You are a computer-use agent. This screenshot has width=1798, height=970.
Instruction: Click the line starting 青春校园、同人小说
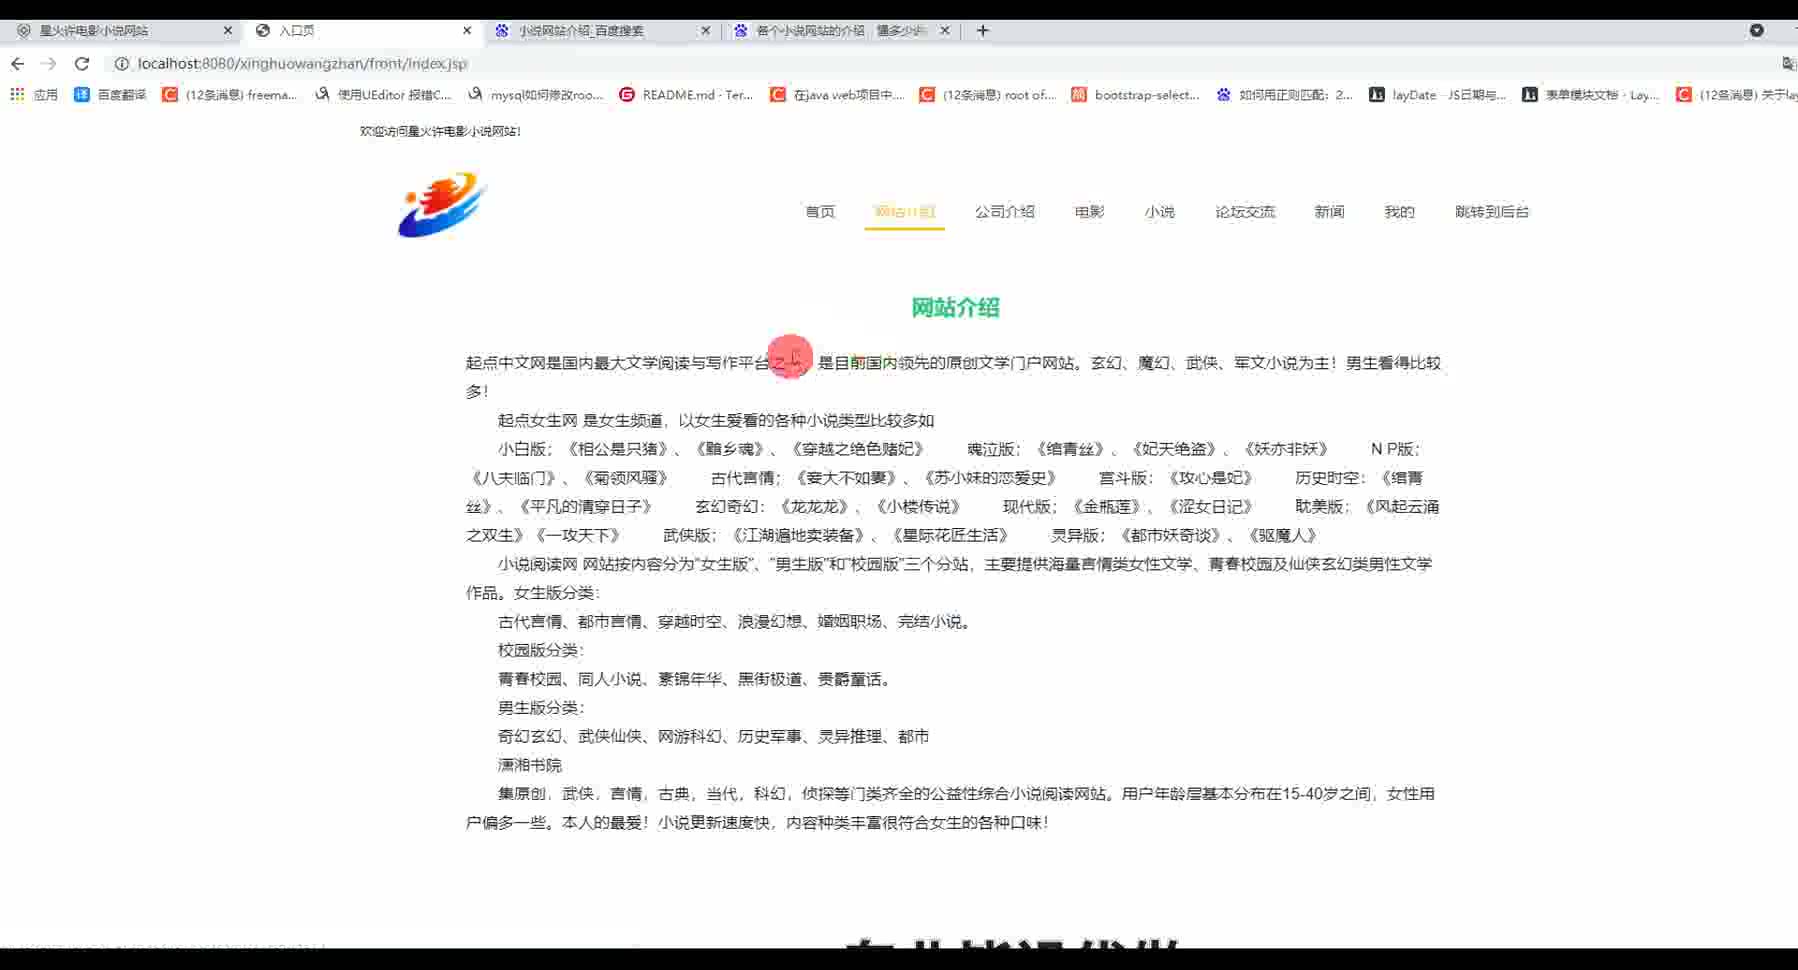[695, 679]
